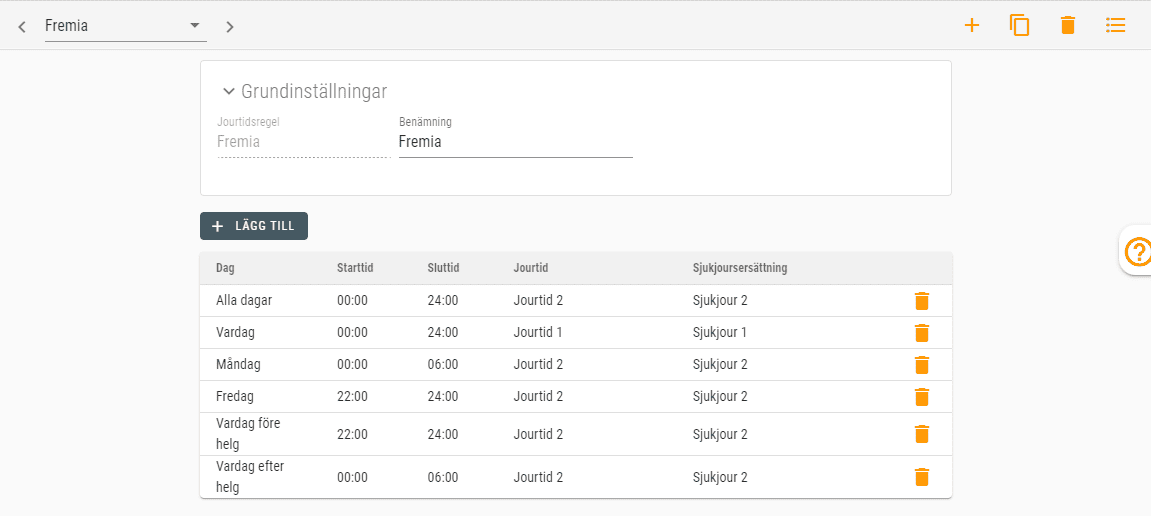Screen dimensions: 1151x516
Task: Click the copy rule icon
Action: tap(1019, 26)
